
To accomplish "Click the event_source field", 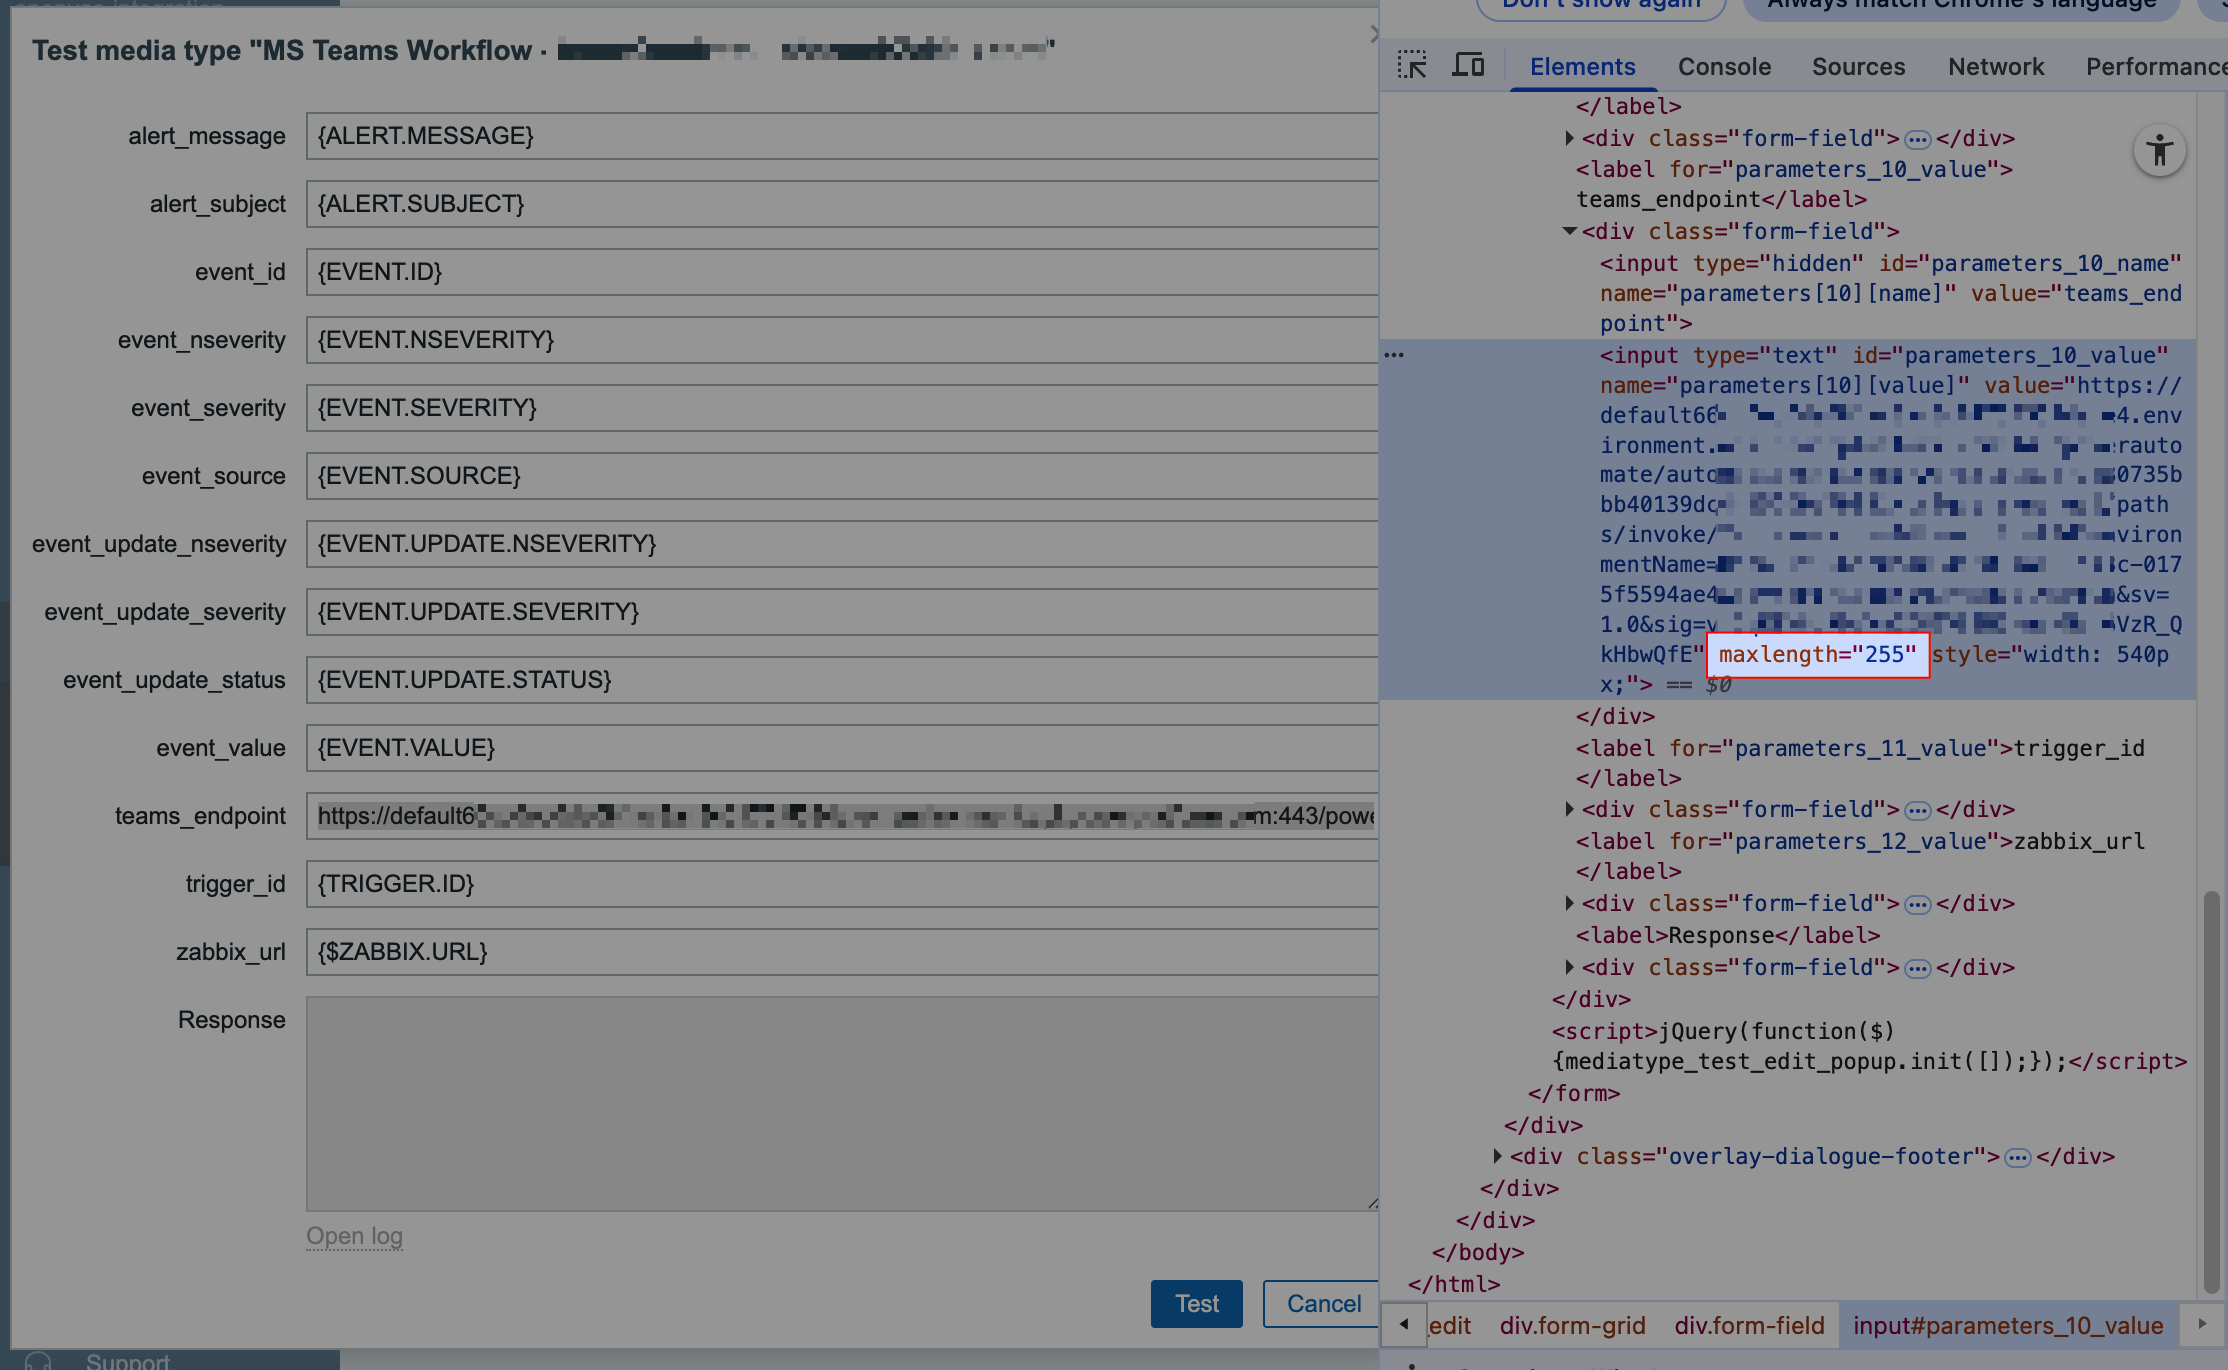I will click(842, 476).
